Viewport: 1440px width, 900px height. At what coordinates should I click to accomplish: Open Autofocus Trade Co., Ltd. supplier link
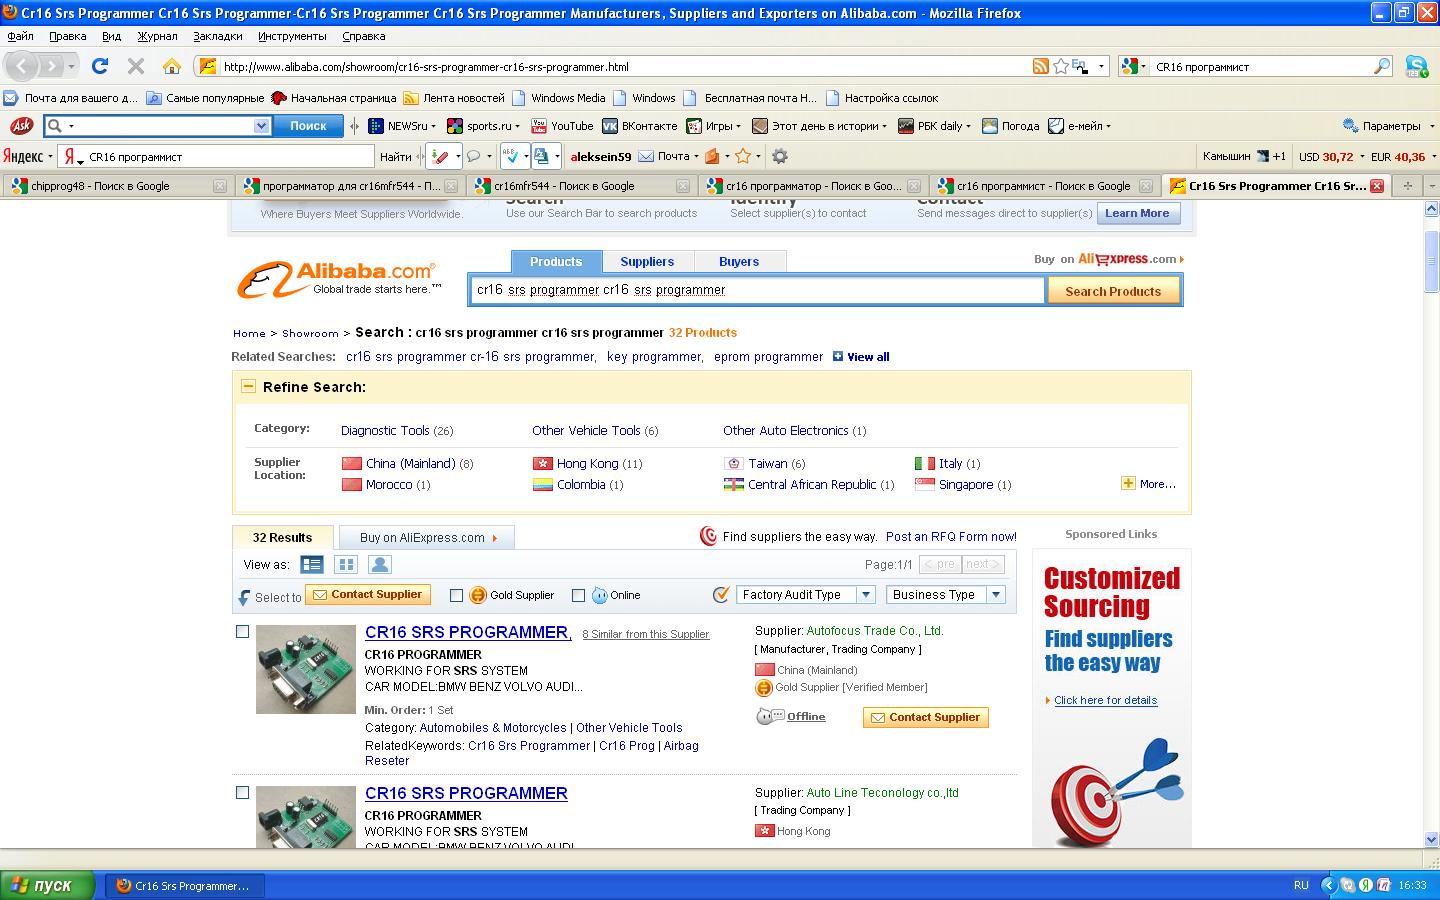pyautogui.click(x=875, y=631)
